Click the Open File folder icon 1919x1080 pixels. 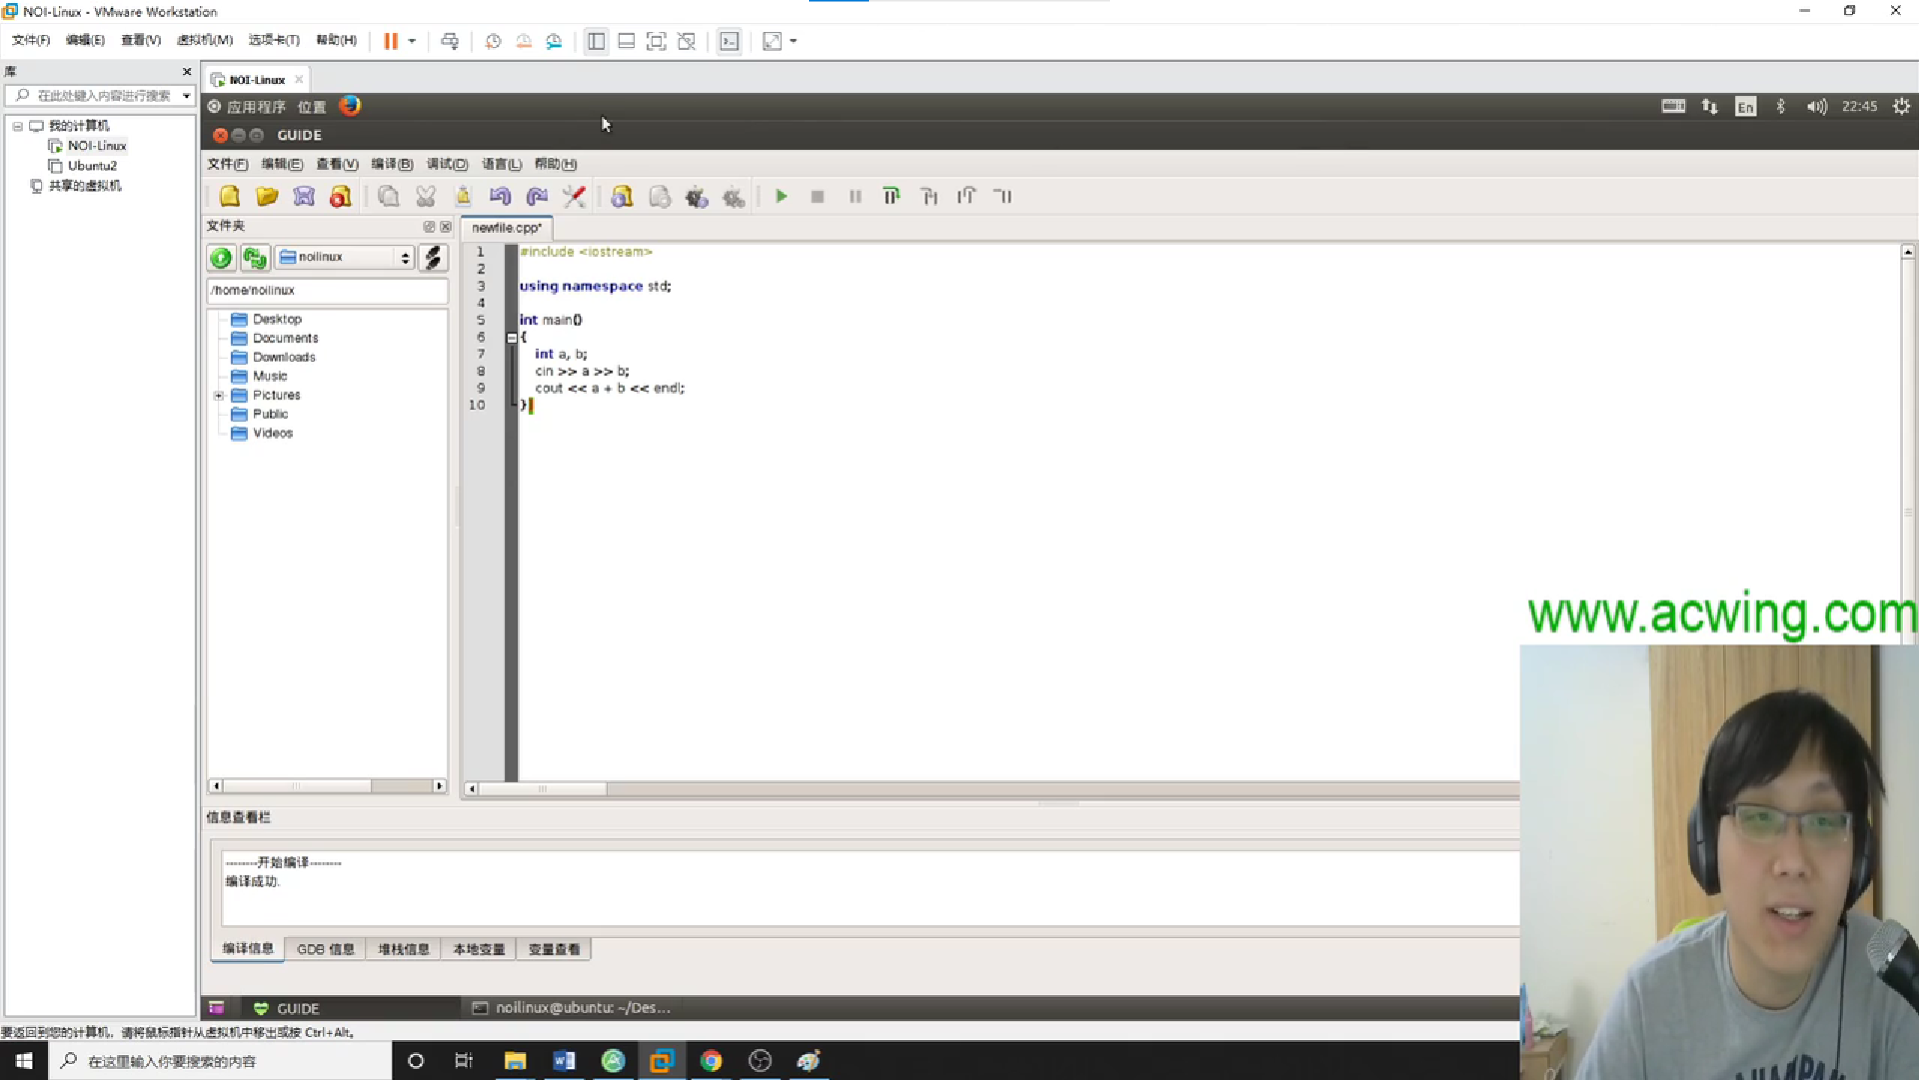click(x=267, y=197)
